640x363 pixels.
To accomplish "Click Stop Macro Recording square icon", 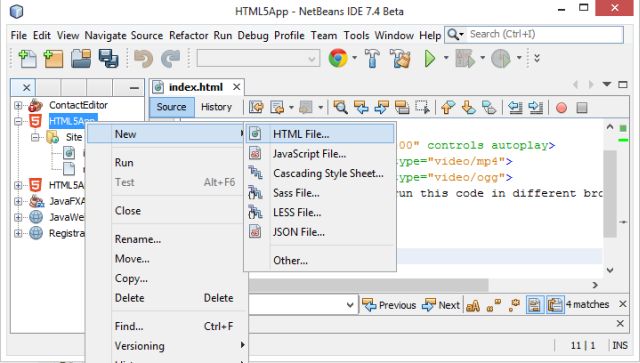I will [582, 108].
